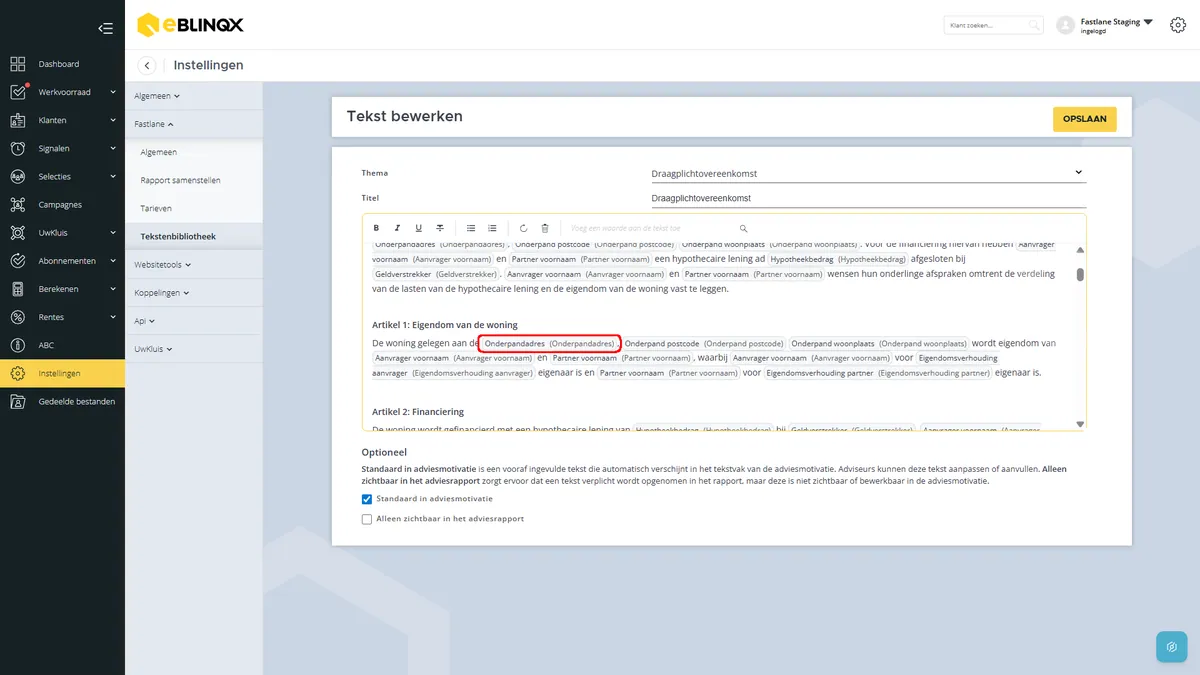Click the magnifier icon in editor toolbar
The height and width of the screenshot is (675, 1200).
(743, 228)
